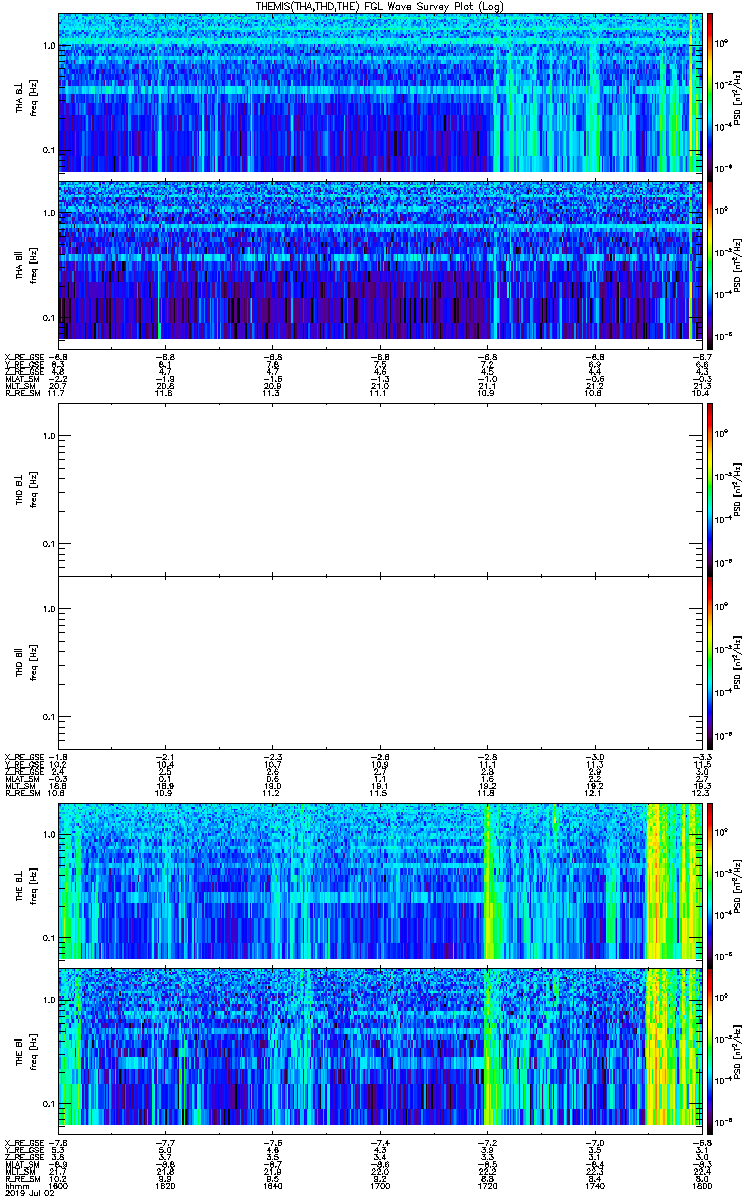Click the PSD color bar of THD B-parallel
750x1200 pixels.
(x=710, y=662)
